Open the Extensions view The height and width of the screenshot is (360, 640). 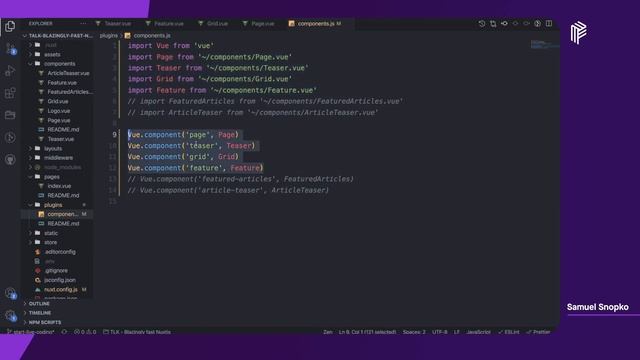pos(10,93)
